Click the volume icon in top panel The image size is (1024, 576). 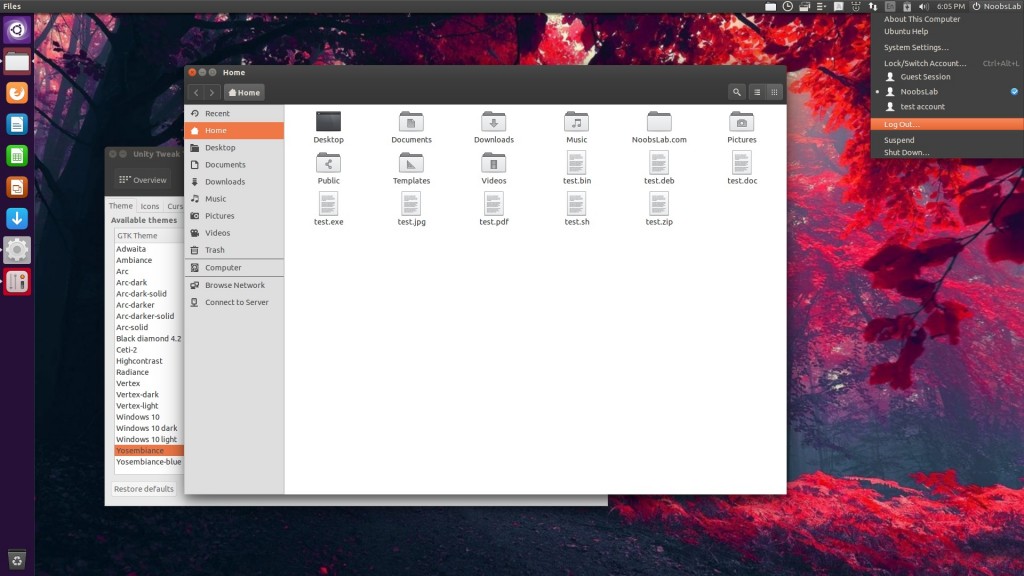coord(923,6)
